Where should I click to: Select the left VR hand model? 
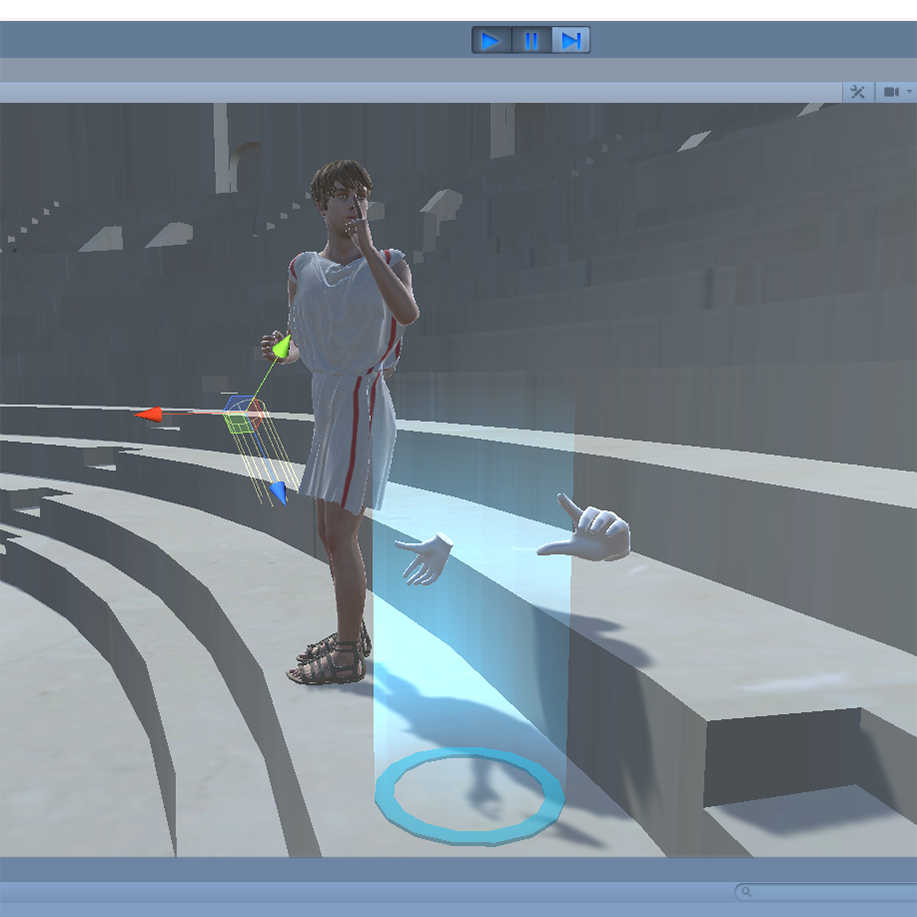pyautogui.click(x=425, y=555)
